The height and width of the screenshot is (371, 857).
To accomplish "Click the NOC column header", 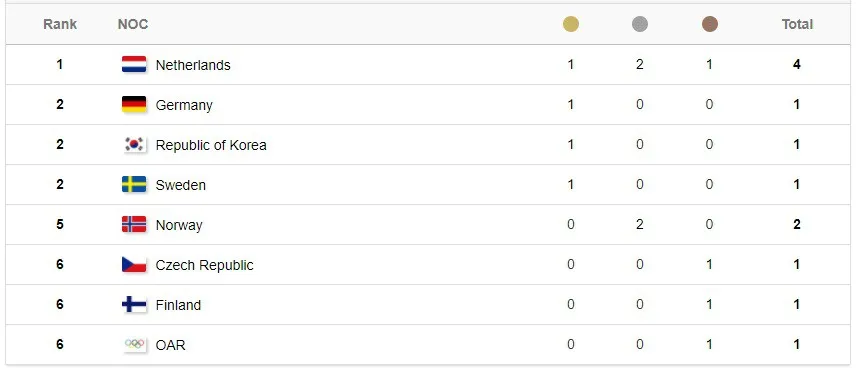I will point(133,24).
